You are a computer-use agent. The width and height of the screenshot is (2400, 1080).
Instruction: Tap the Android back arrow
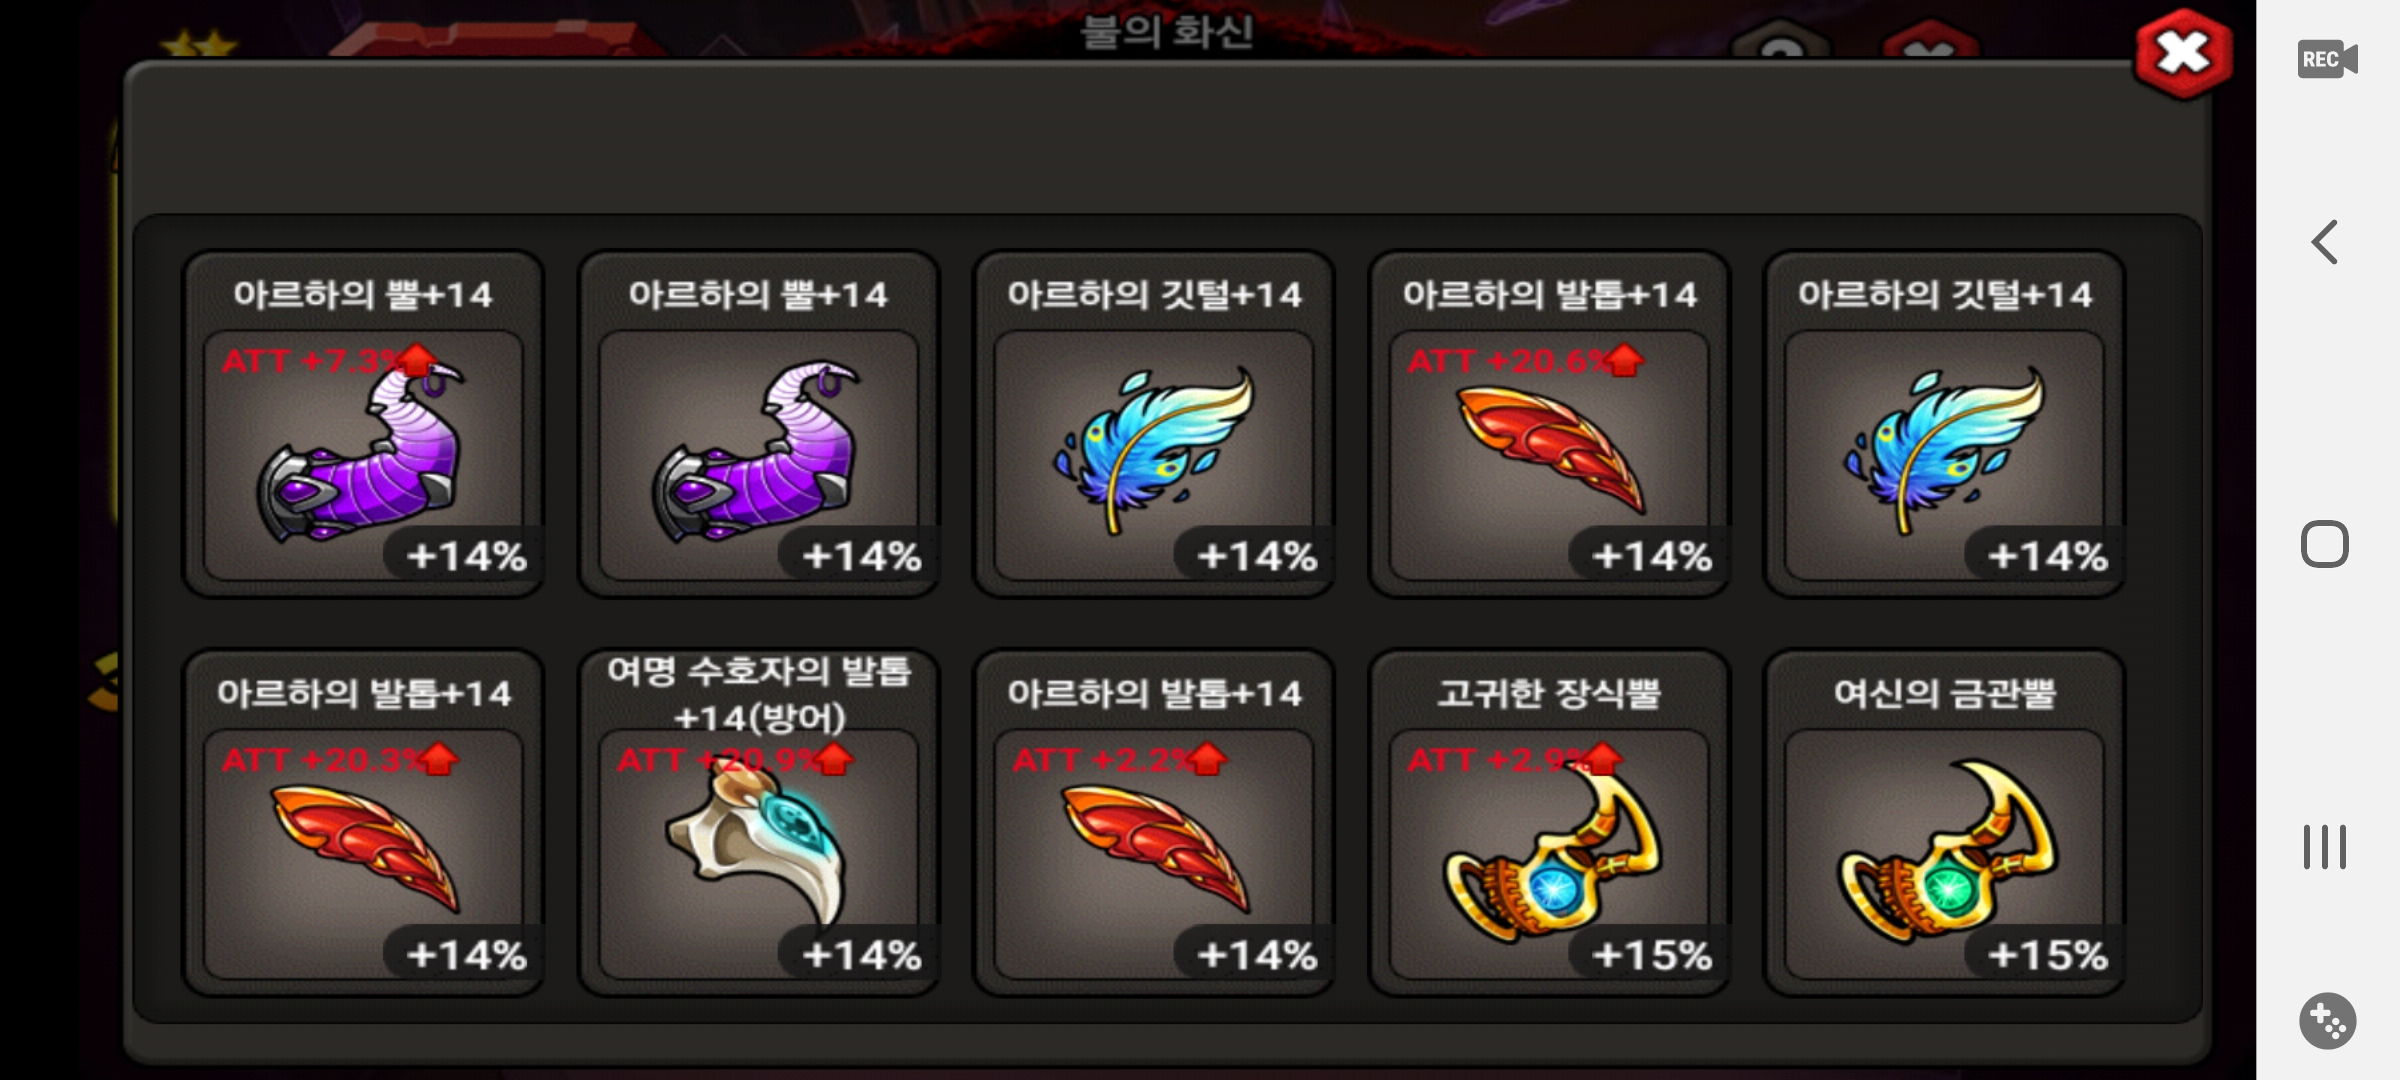[x=2325, y=242]
